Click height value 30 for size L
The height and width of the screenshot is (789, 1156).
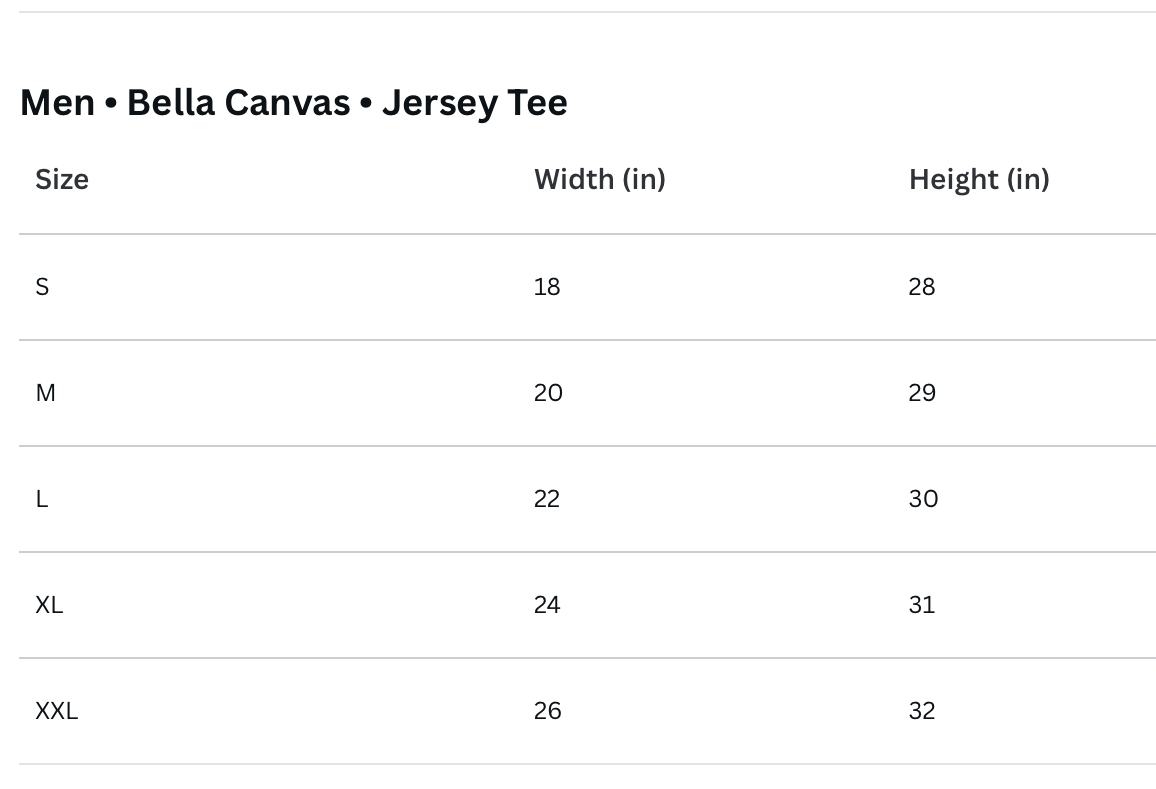923,499
